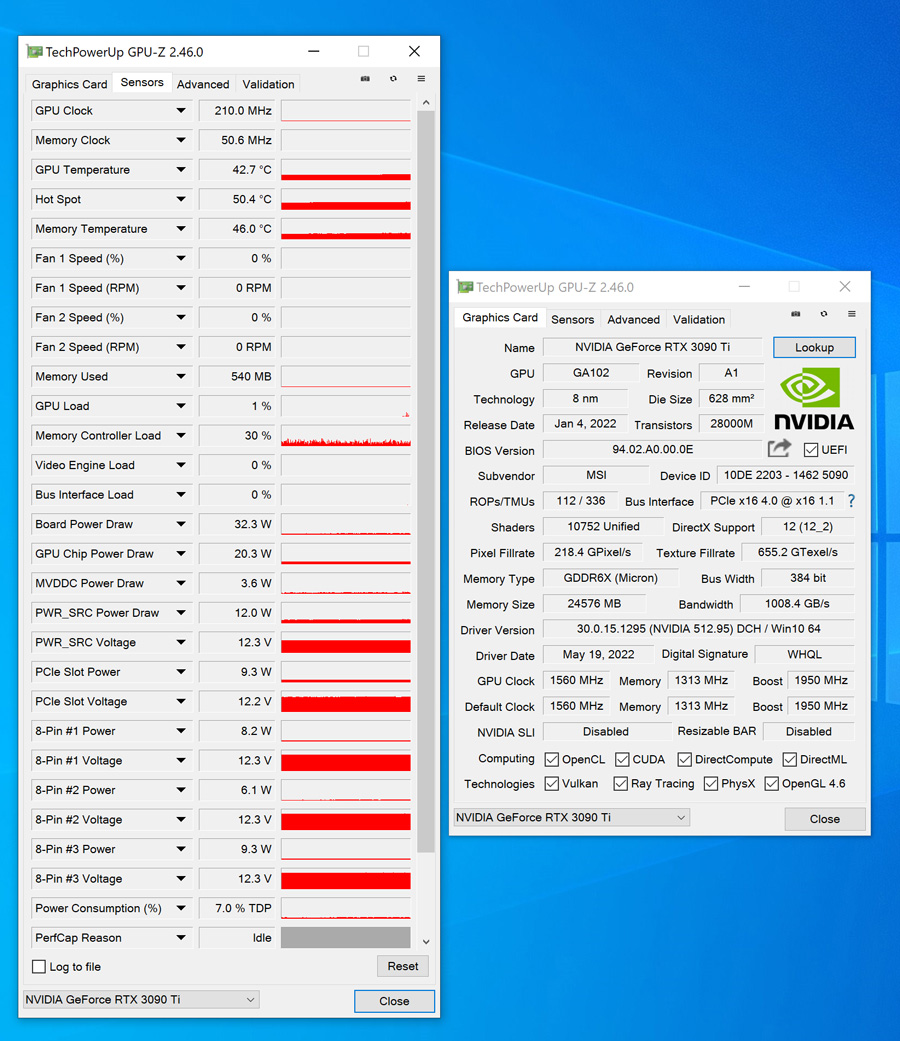This screenshot has height=1041, width=900.
Task: Click the GPU Temperature history graph
Action: coord(346,170)
